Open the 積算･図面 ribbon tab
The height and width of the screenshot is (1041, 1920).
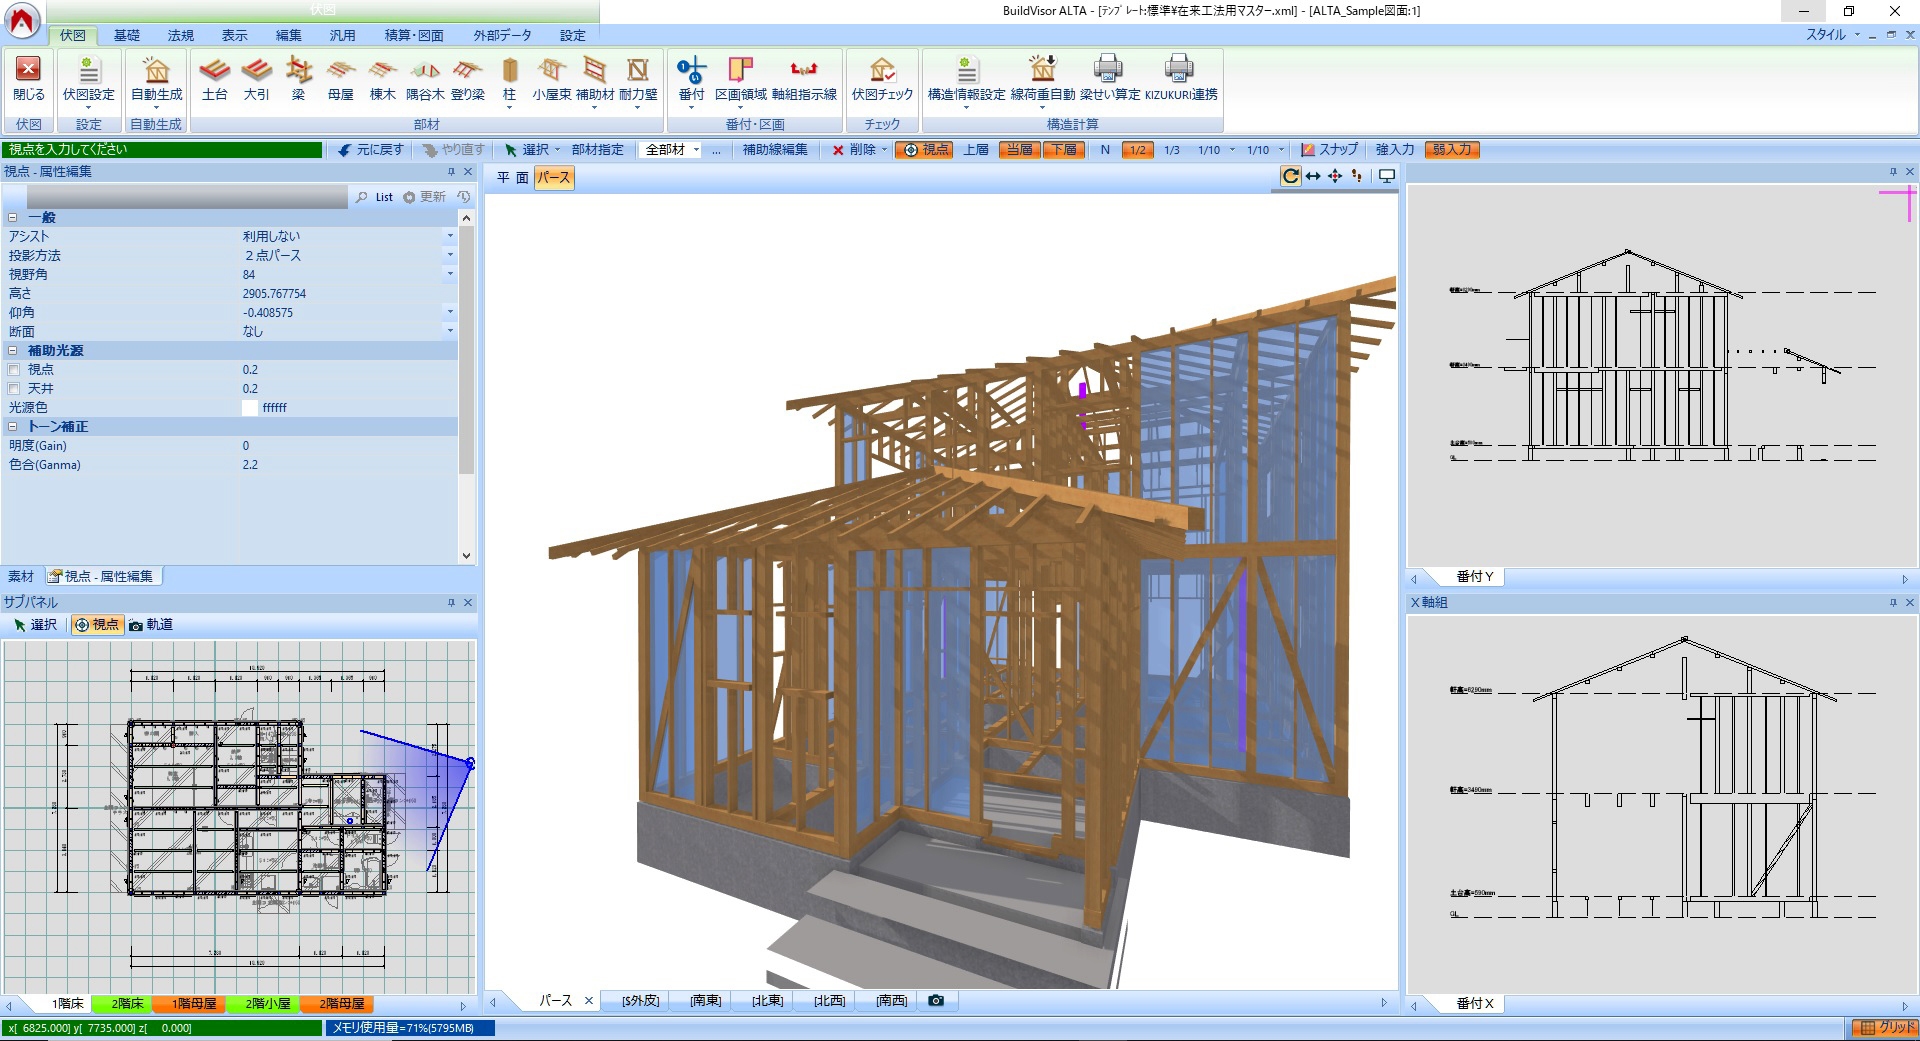point(413,35)
